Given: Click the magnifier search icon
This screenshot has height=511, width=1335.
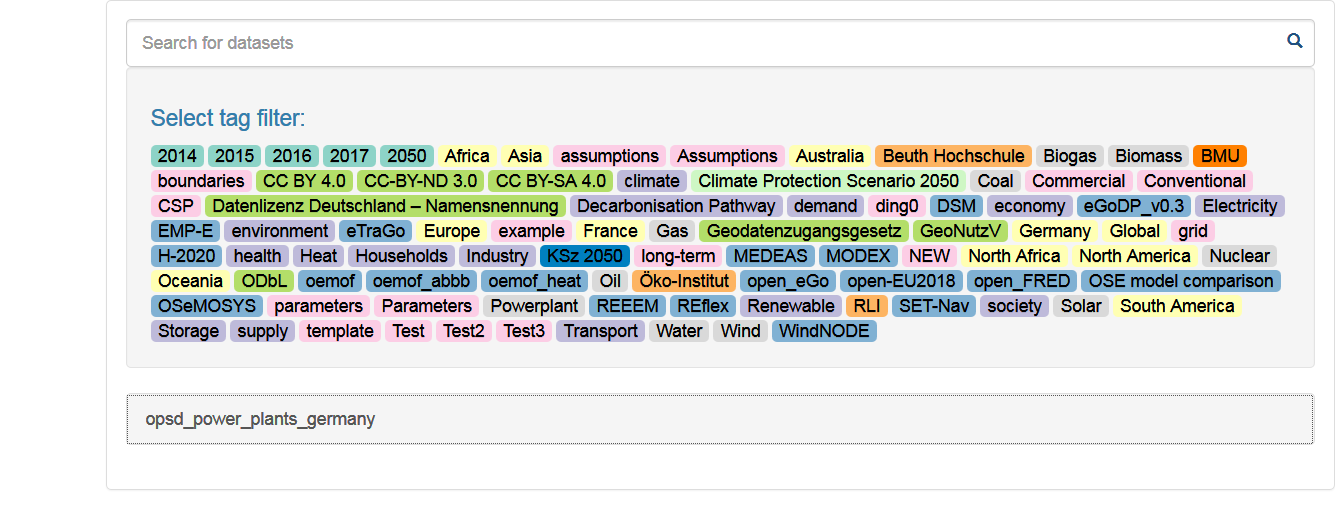Looking at the screenshot, I should pyautogui.click(x=1295, y=42).
